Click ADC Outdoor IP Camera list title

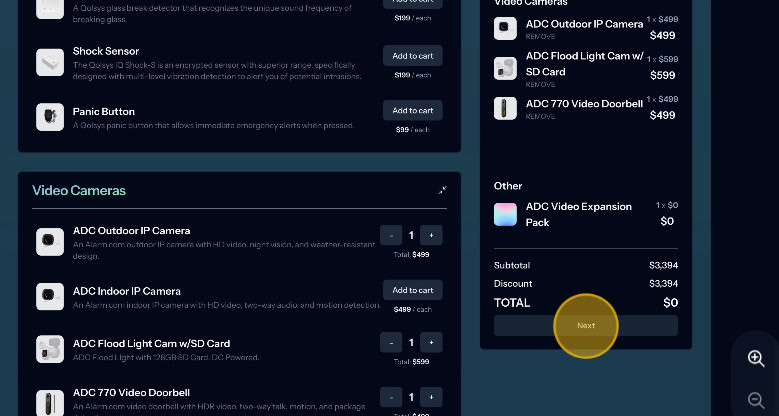pyautogui.click(x=132, y=231)
